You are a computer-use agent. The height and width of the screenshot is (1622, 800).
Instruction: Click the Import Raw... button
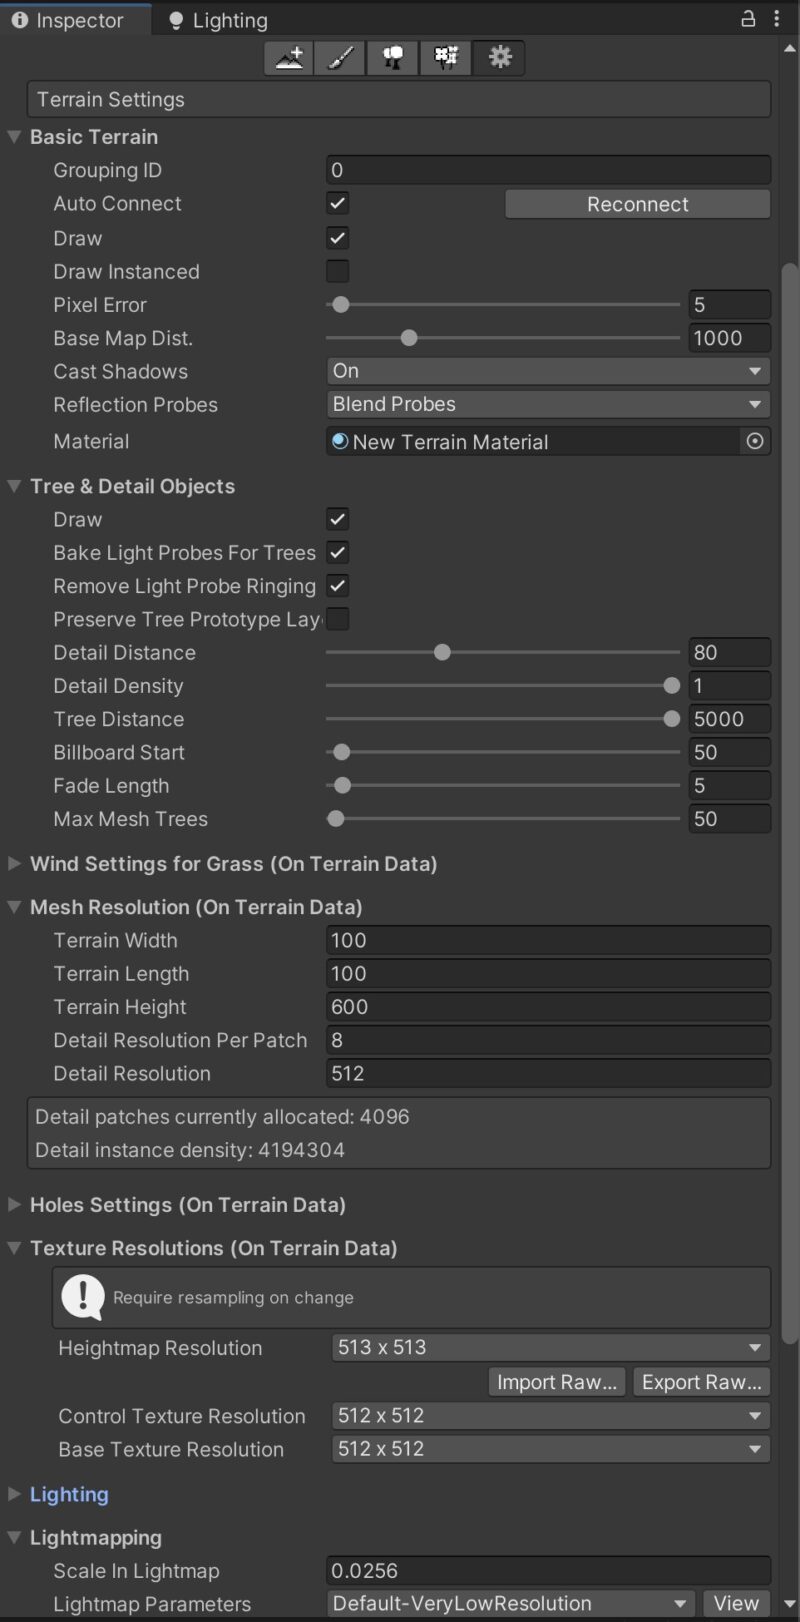point(557,1382)
